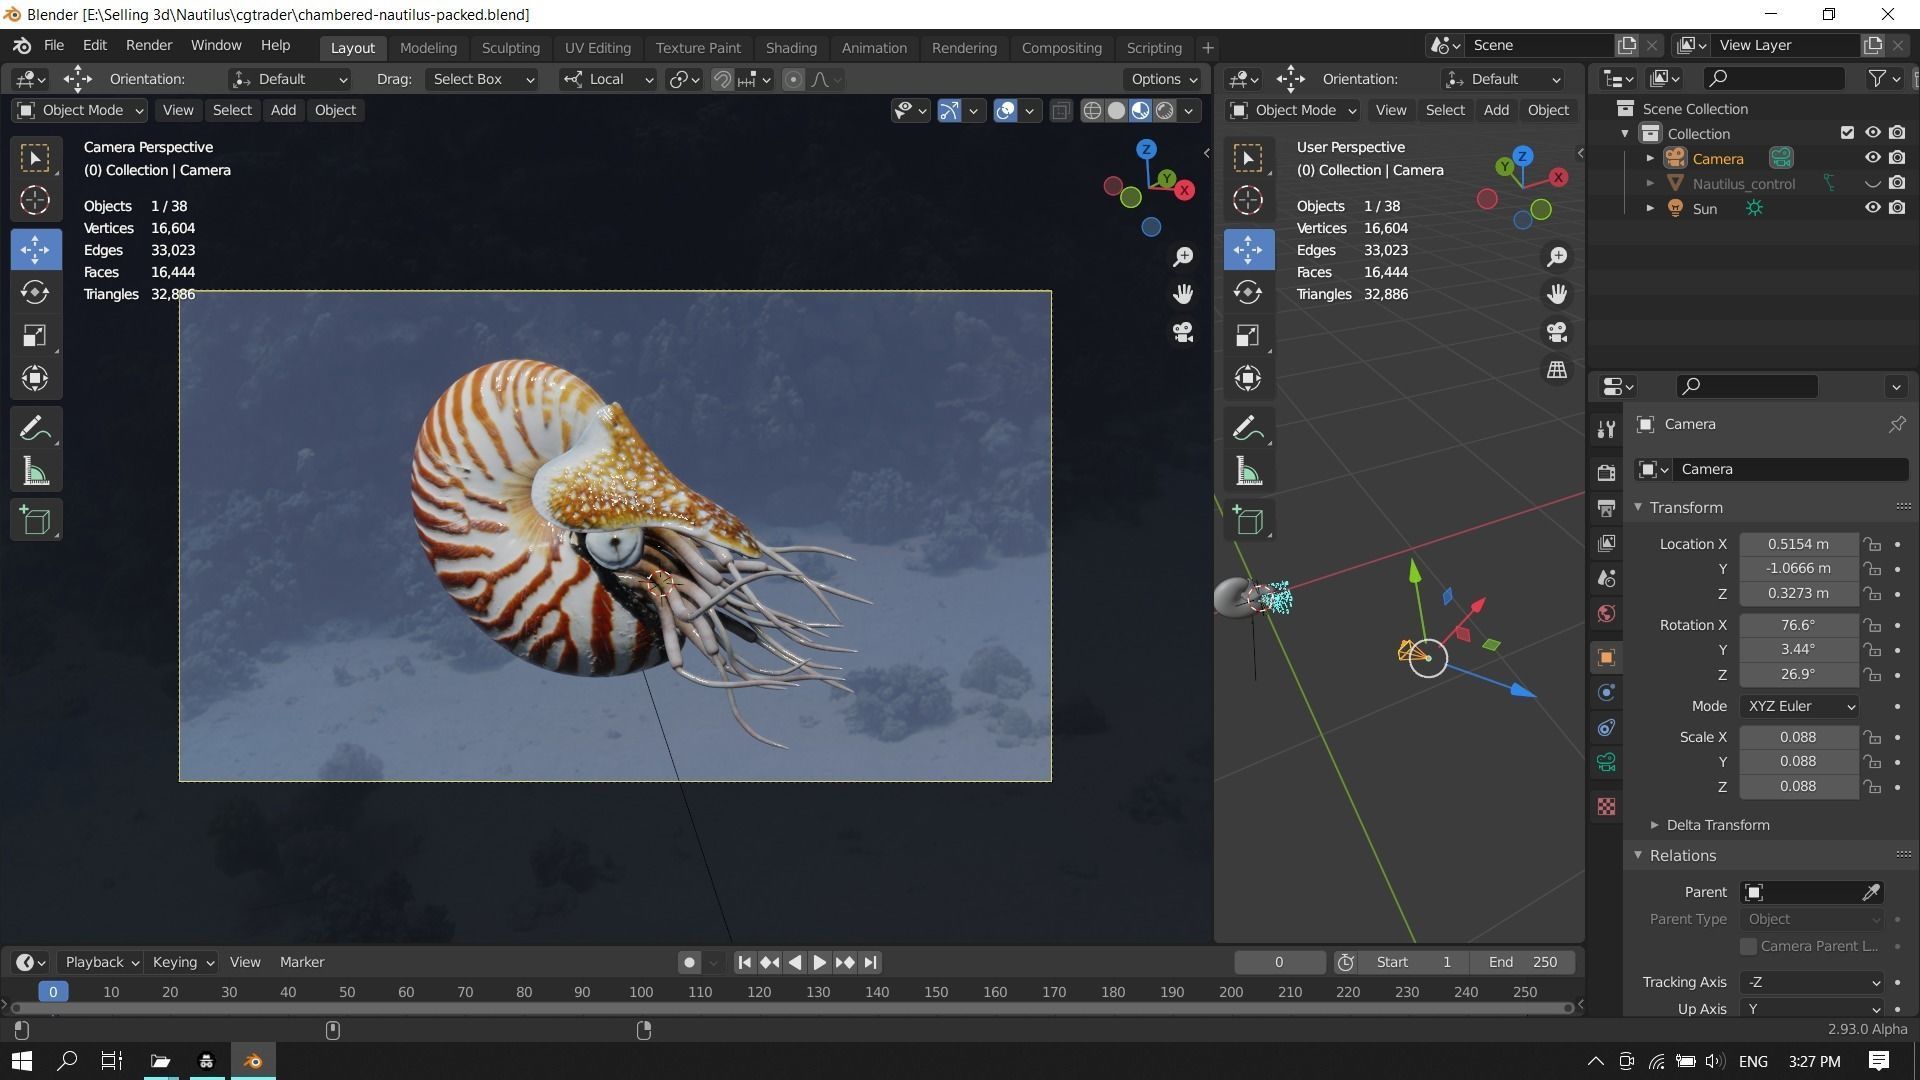
Task: Select the Annotate tool in left viewport
Action: [35, 429]
